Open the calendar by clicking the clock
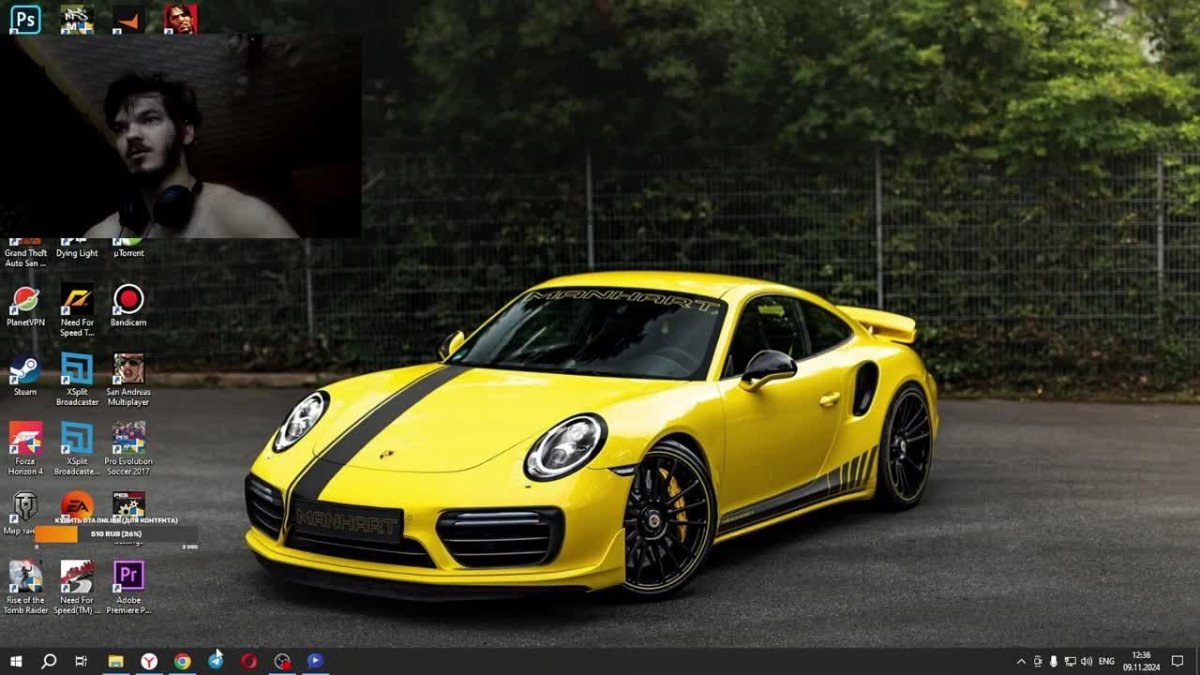The image size is (1200, 675). (x=1140, y=661)
